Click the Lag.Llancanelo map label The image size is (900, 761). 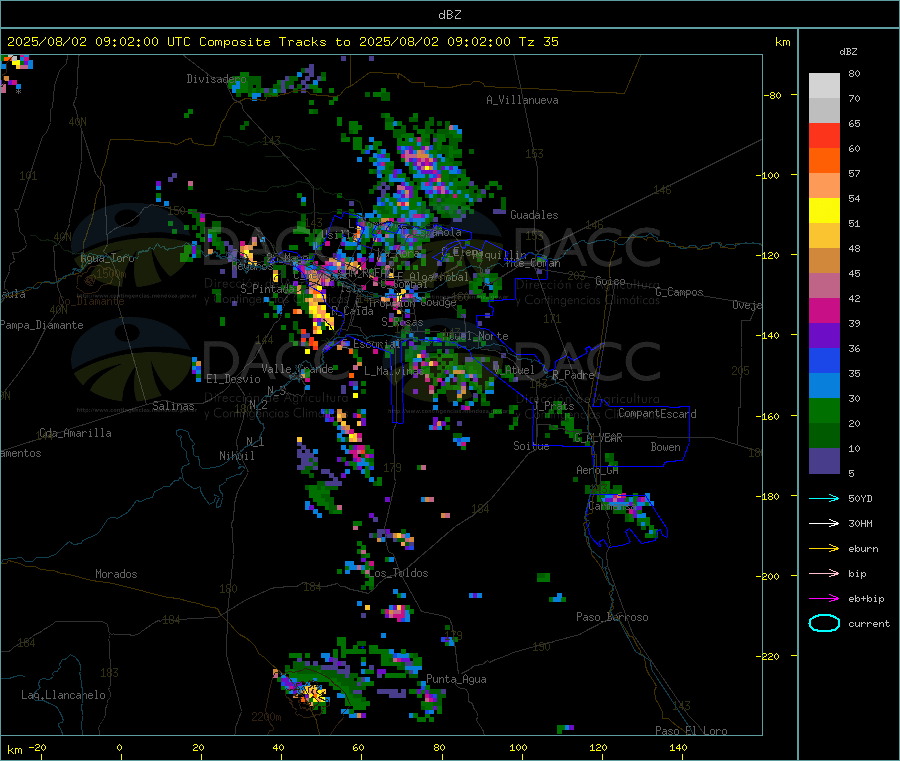pos(63,695)
